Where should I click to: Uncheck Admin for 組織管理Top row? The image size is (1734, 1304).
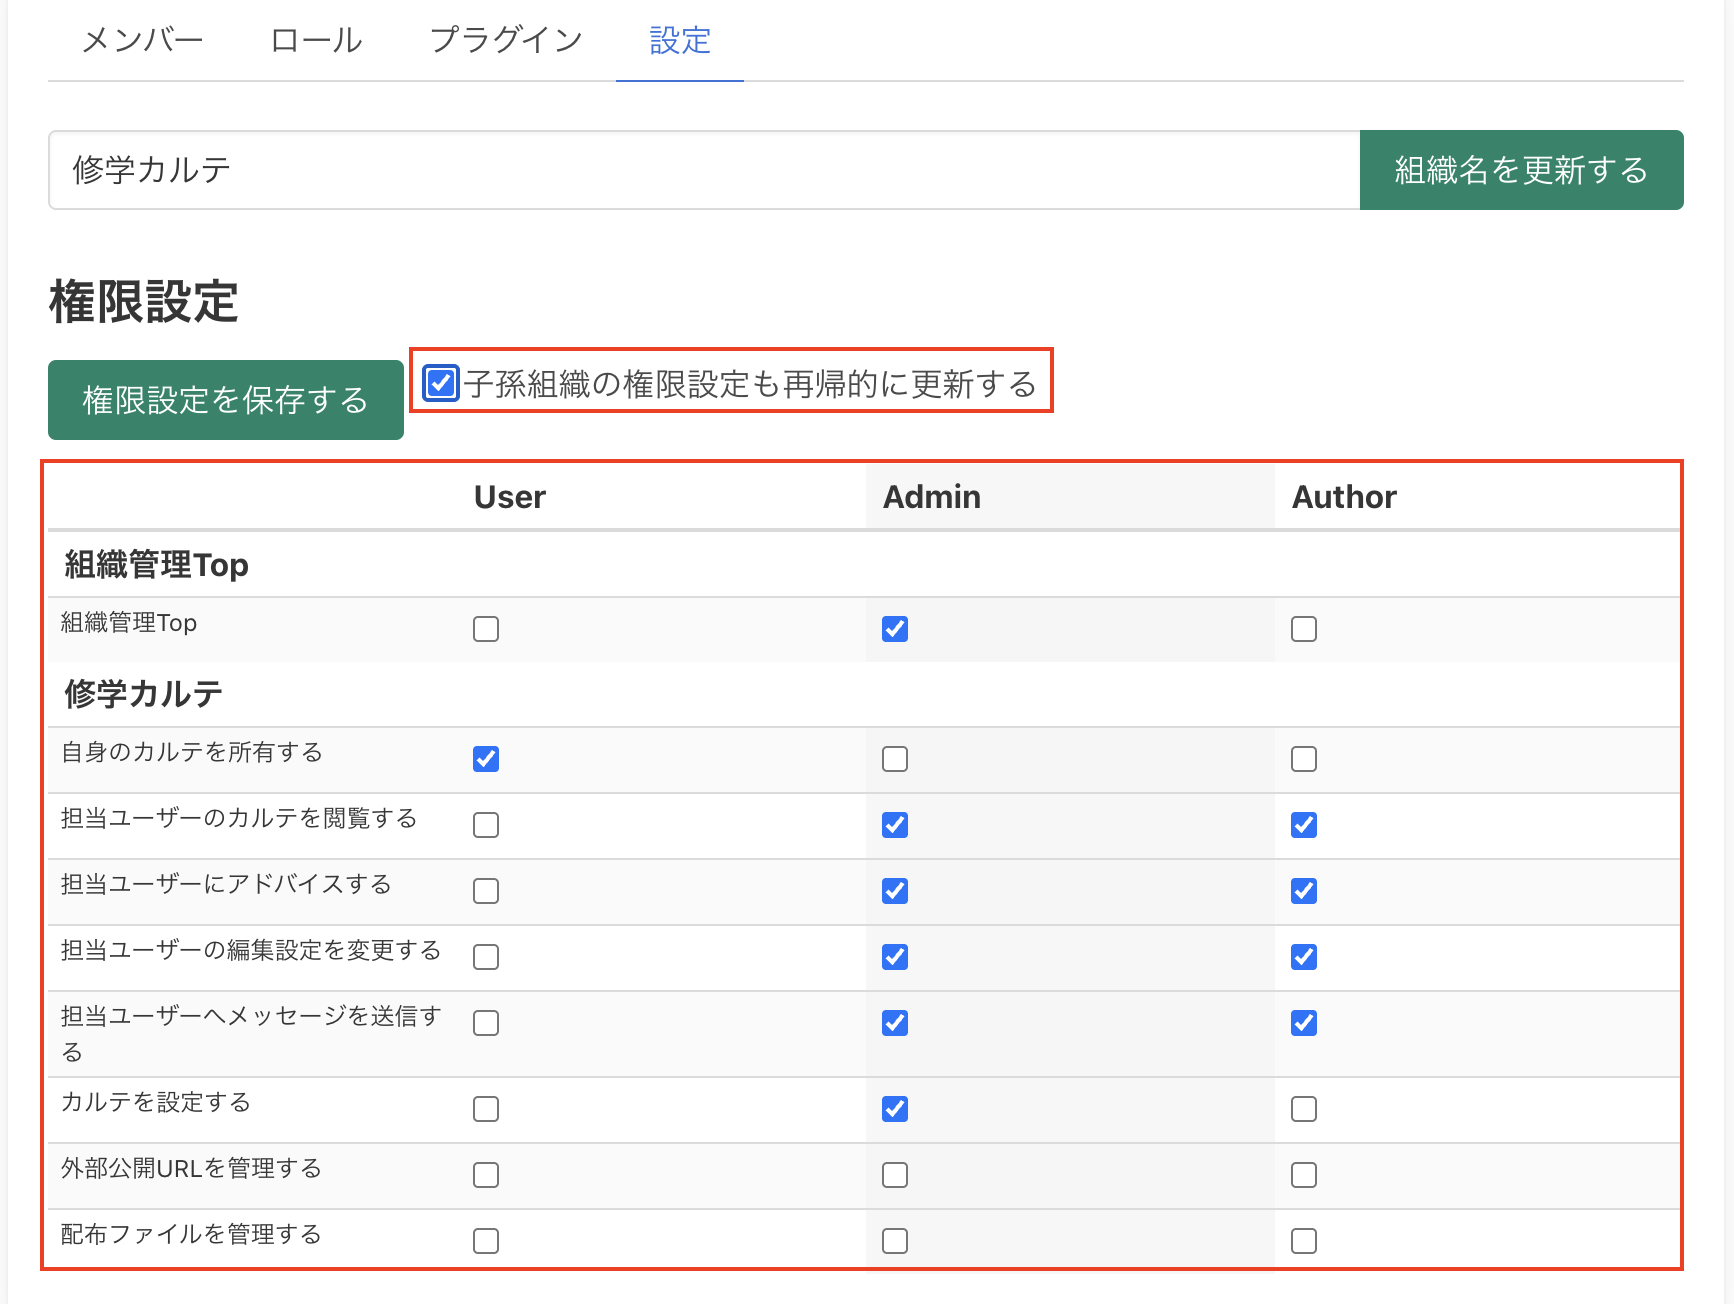coord(895,629)
